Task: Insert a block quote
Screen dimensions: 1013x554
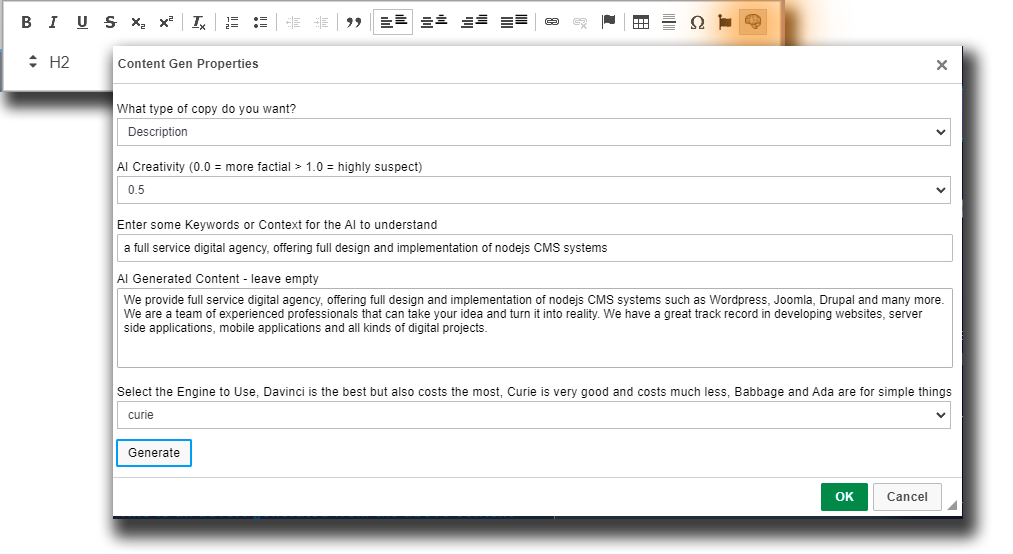Action: click(353, 22)
